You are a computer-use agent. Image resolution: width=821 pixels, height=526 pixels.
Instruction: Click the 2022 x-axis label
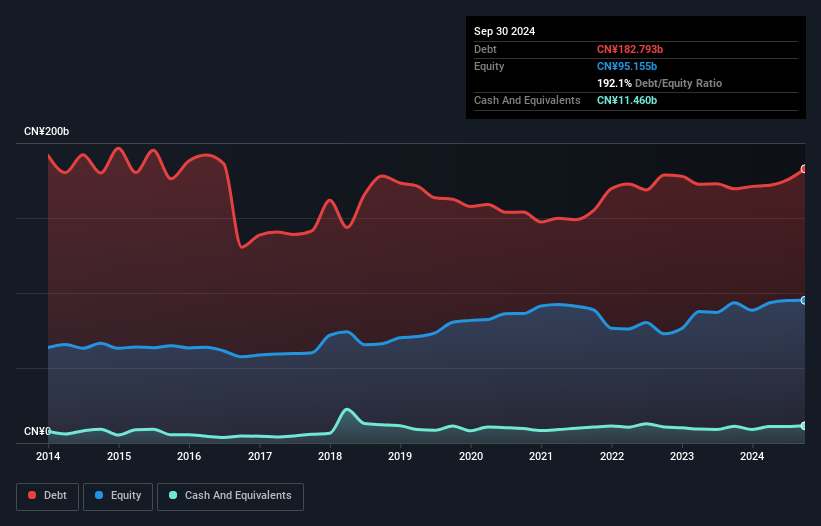click(x=612, y=456)
